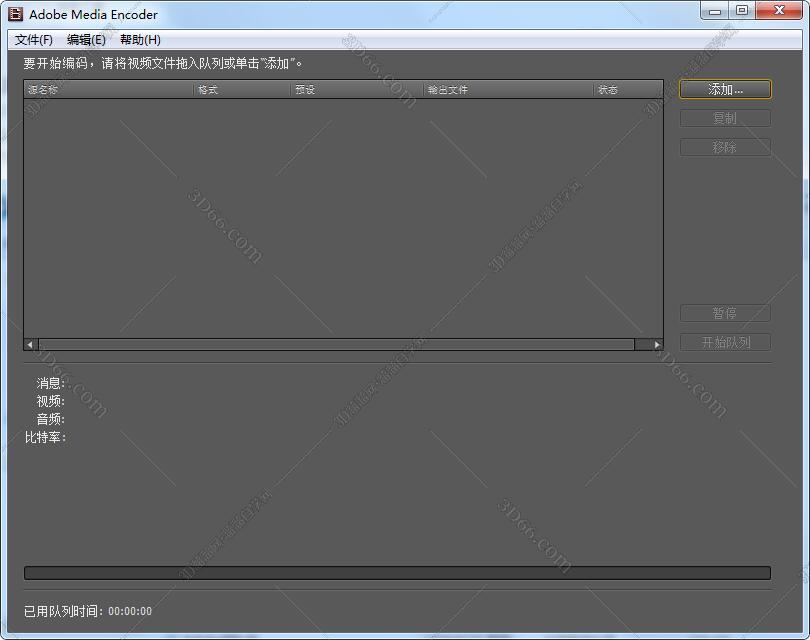The height and width of the screenshot is (640, 810).
Task: Click the 状态 column header
Action: click(627, 90)
